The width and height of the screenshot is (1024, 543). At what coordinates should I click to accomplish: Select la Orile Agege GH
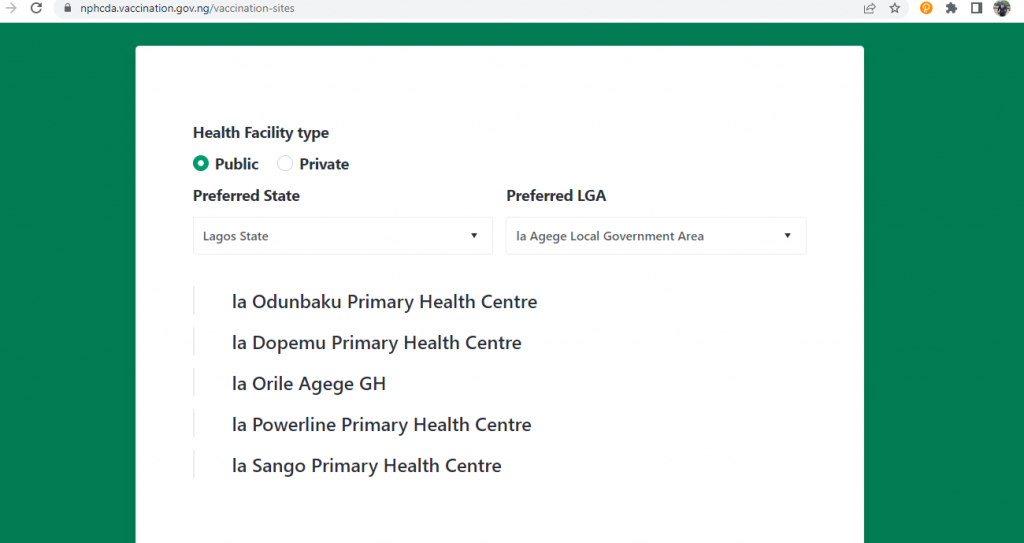(x=309, y=384)
